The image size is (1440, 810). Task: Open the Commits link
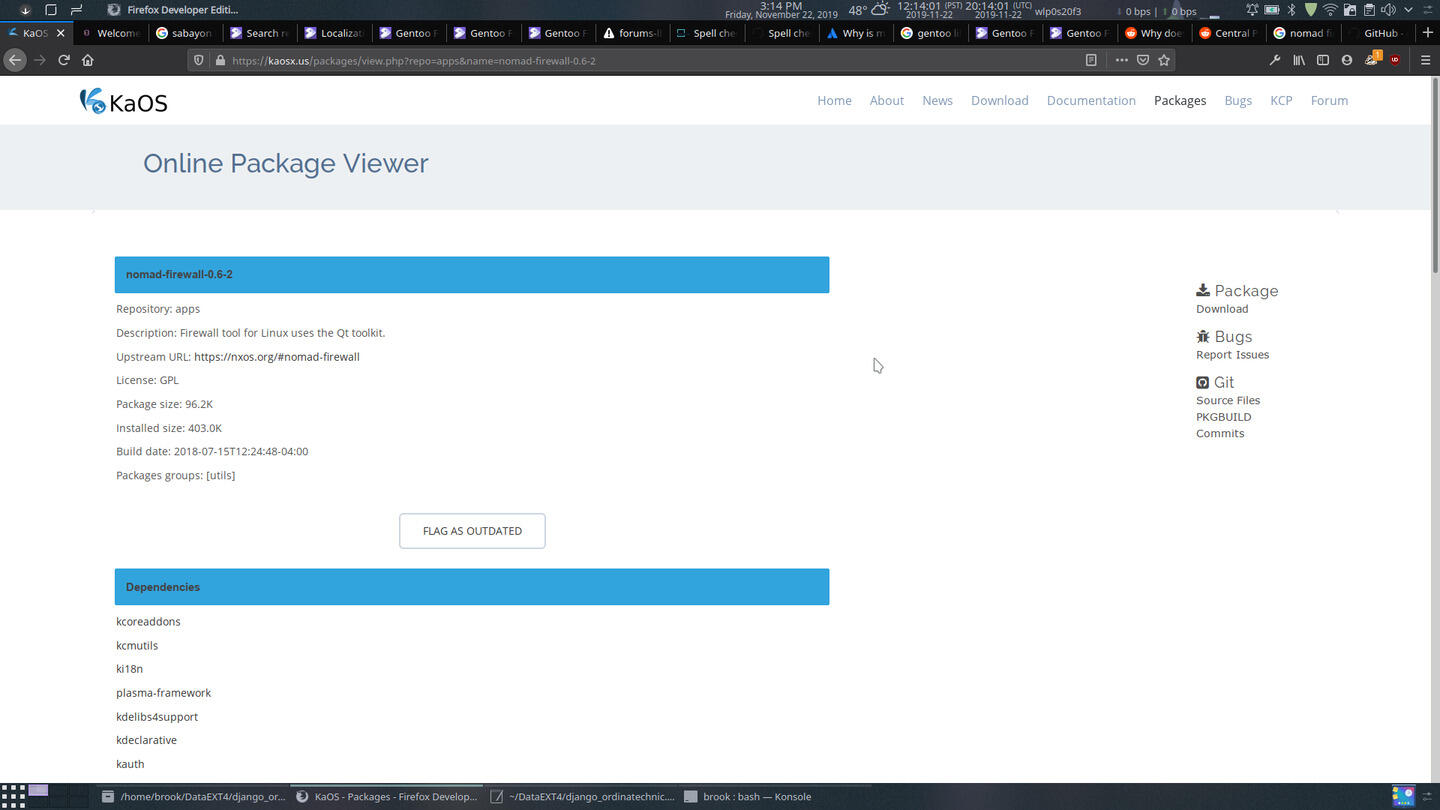[1220, 433]
